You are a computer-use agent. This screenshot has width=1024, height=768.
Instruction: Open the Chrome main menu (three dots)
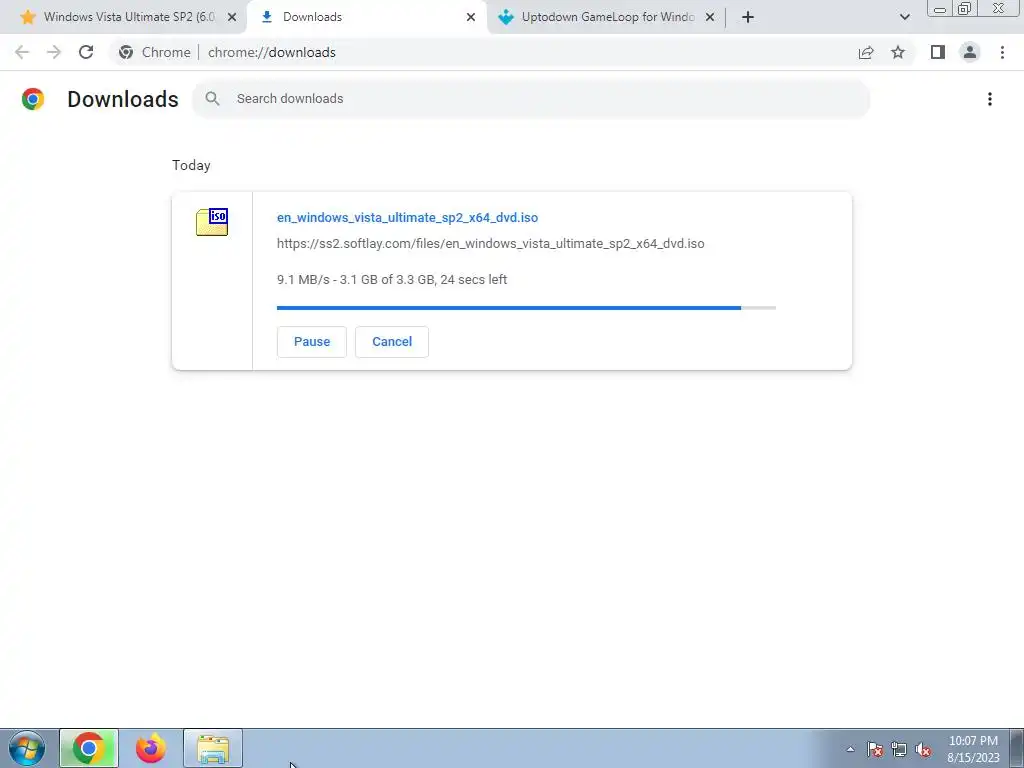[x=1002, y=52]
